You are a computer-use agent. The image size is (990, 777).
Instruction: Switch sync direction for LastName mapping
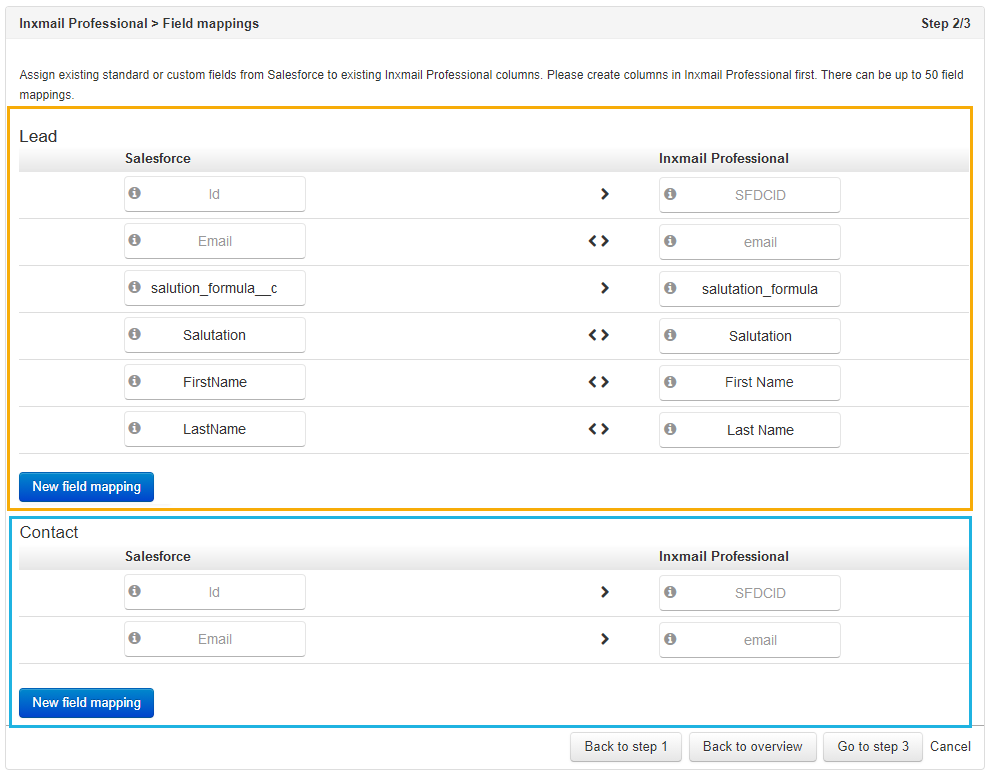click(x=599, y=429)
